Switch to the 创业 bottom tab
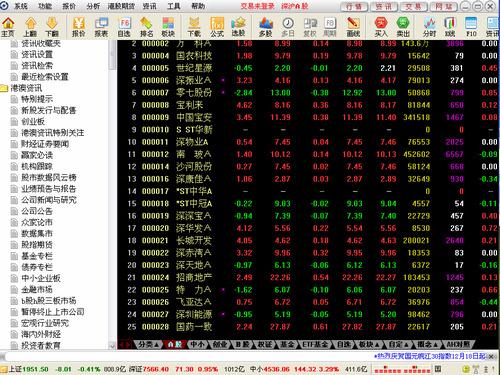The height and width of the screenshot is (375, 500). [x=220, y=344]
